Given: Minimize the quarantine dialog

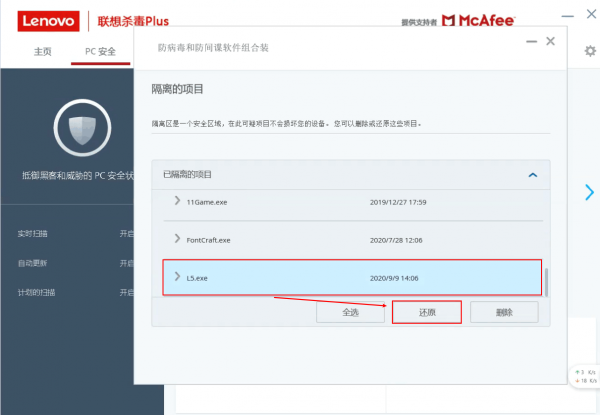Looking at the screenshot, I should pos(531,41).
